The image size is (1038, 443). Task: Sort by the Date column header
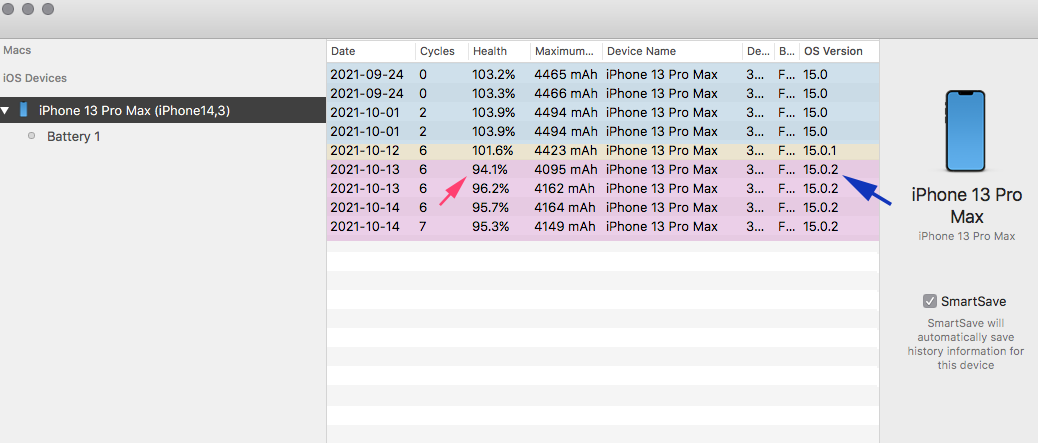click(371, 51)
